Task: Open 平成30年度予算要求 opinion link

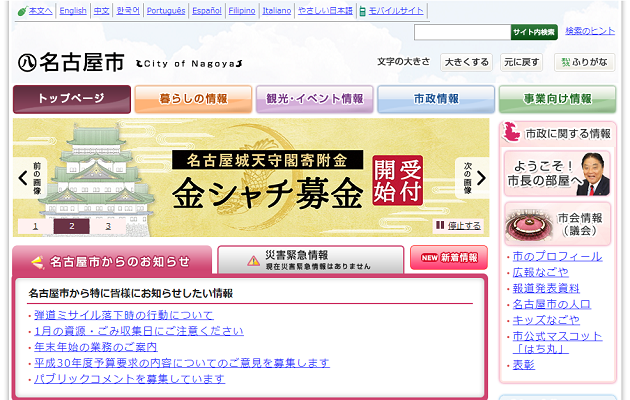Action: coord(182,363)
